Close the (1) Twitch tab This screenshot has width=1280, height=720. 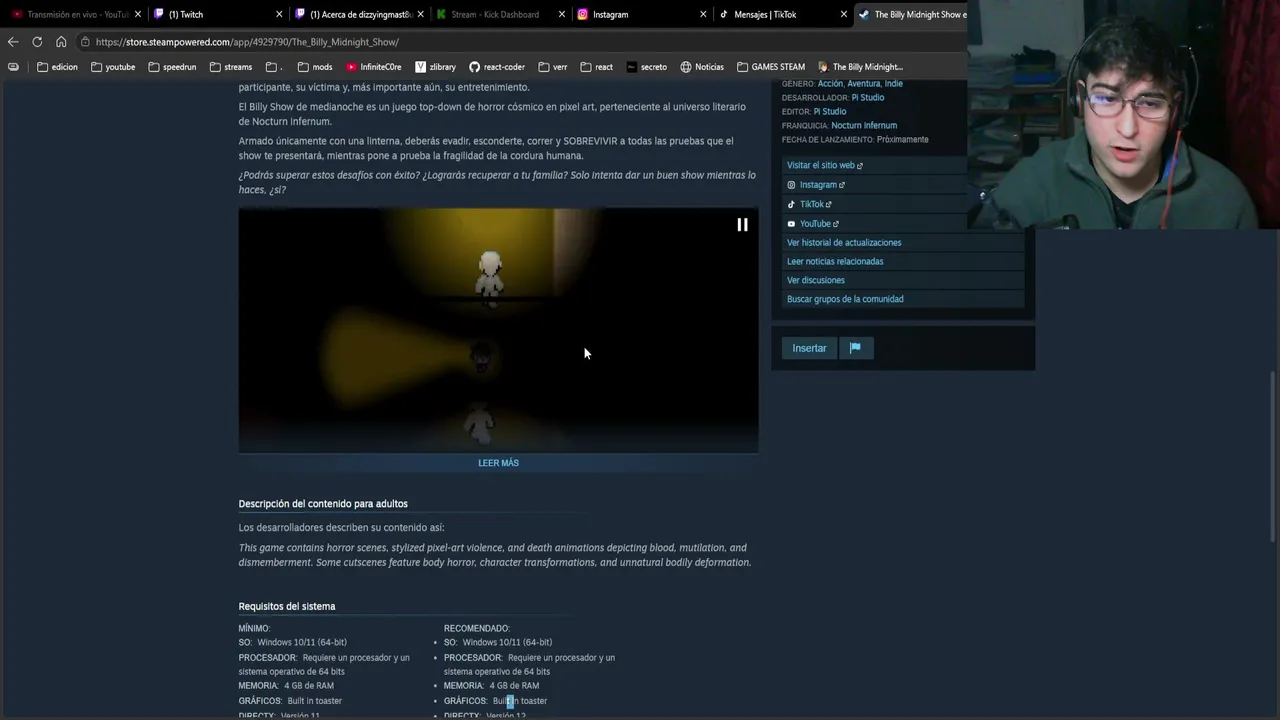point(279,14)
